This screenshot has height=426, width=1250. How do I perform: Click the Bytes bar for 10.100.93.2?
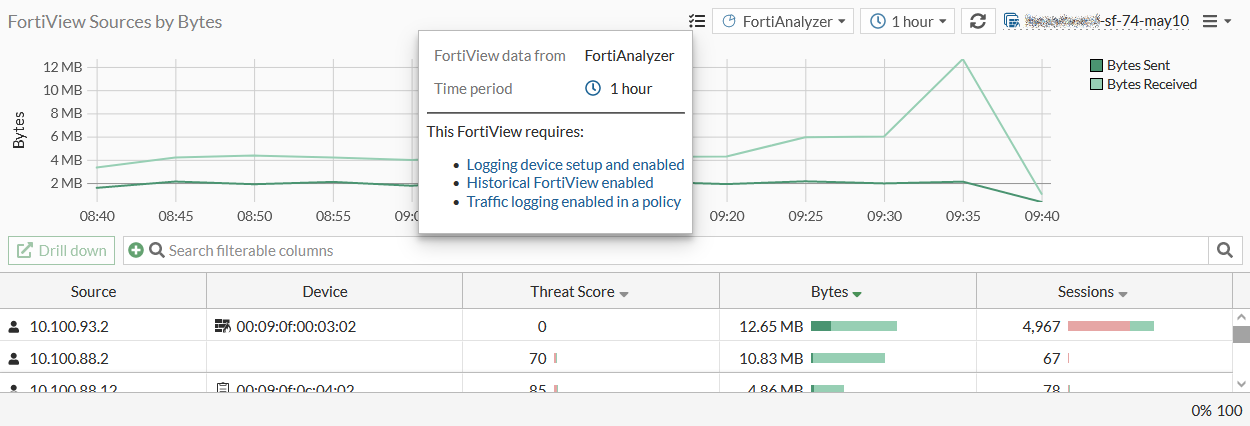click(x=853, y=326)
